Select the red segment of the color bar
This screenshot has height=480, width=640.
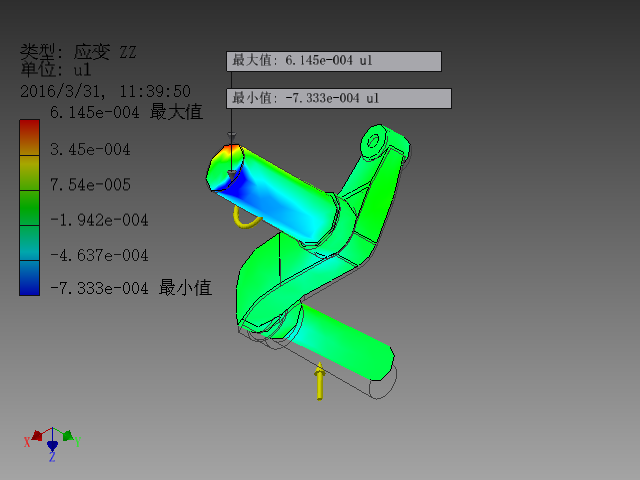[x=29, y=138]
